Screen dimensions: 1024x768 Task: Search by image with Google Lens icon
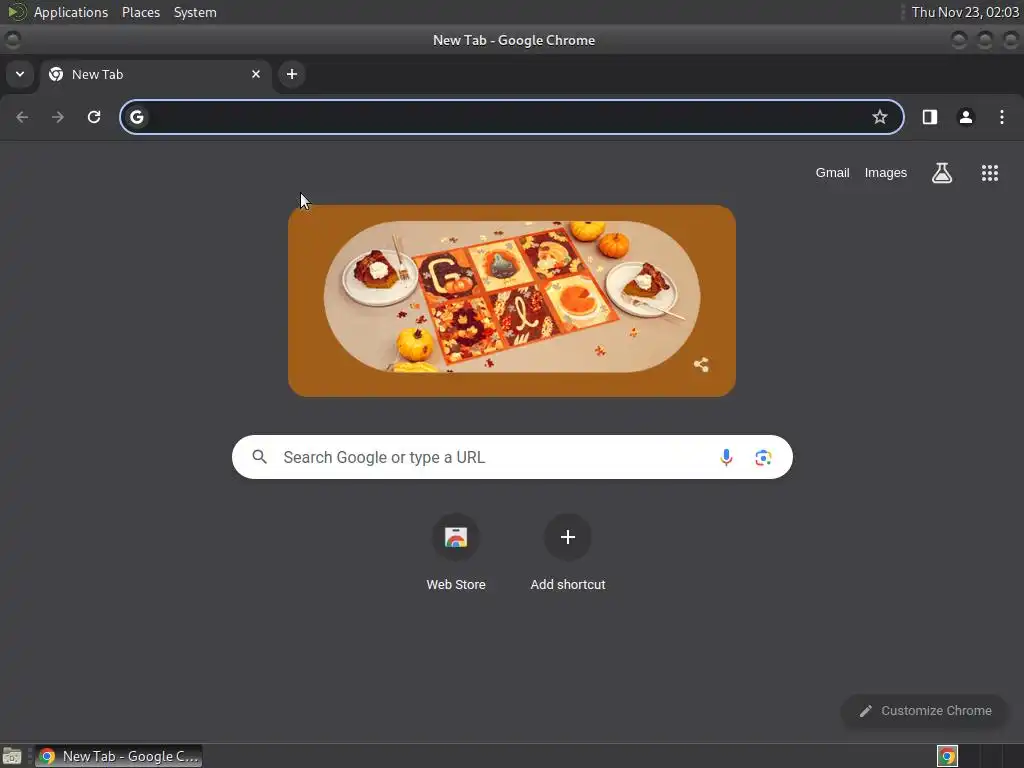point(763,457)
